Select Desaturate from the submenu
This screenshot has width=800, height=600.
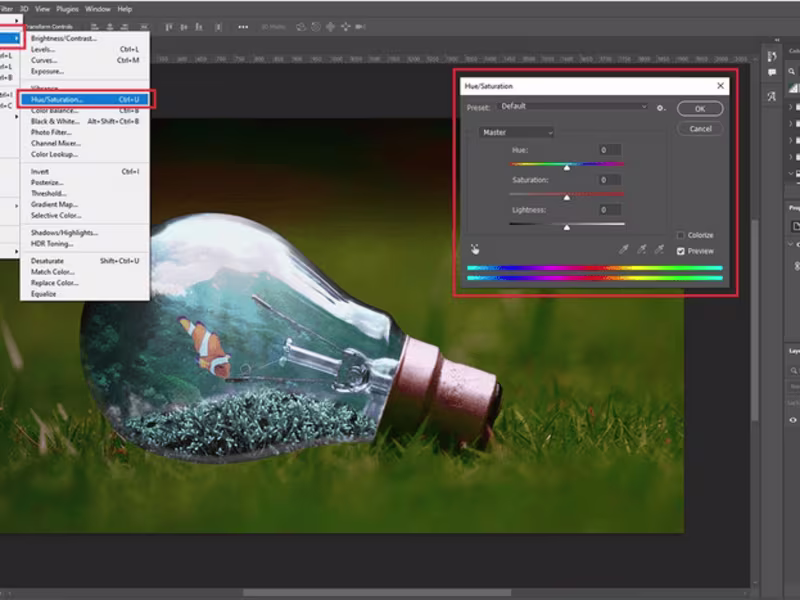pos(85,261)
